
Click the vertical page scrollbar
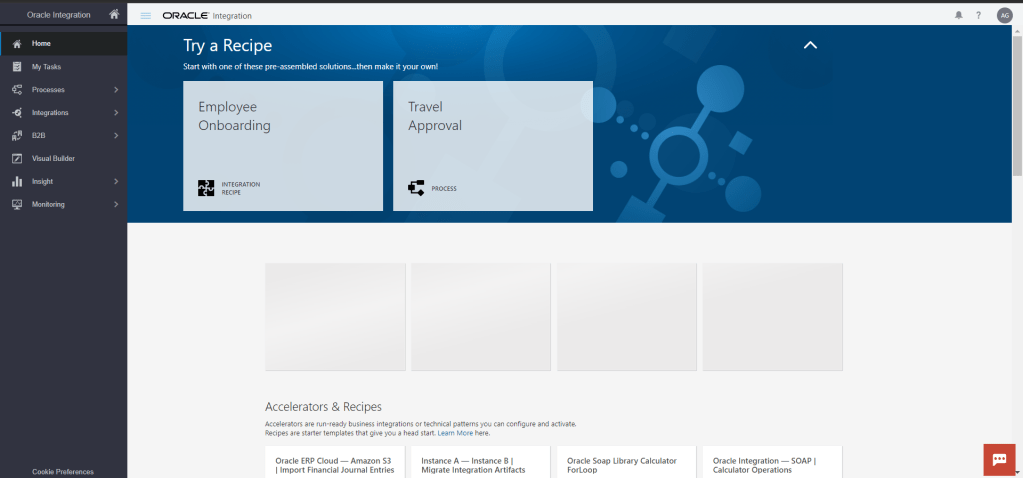[1017, 100]
